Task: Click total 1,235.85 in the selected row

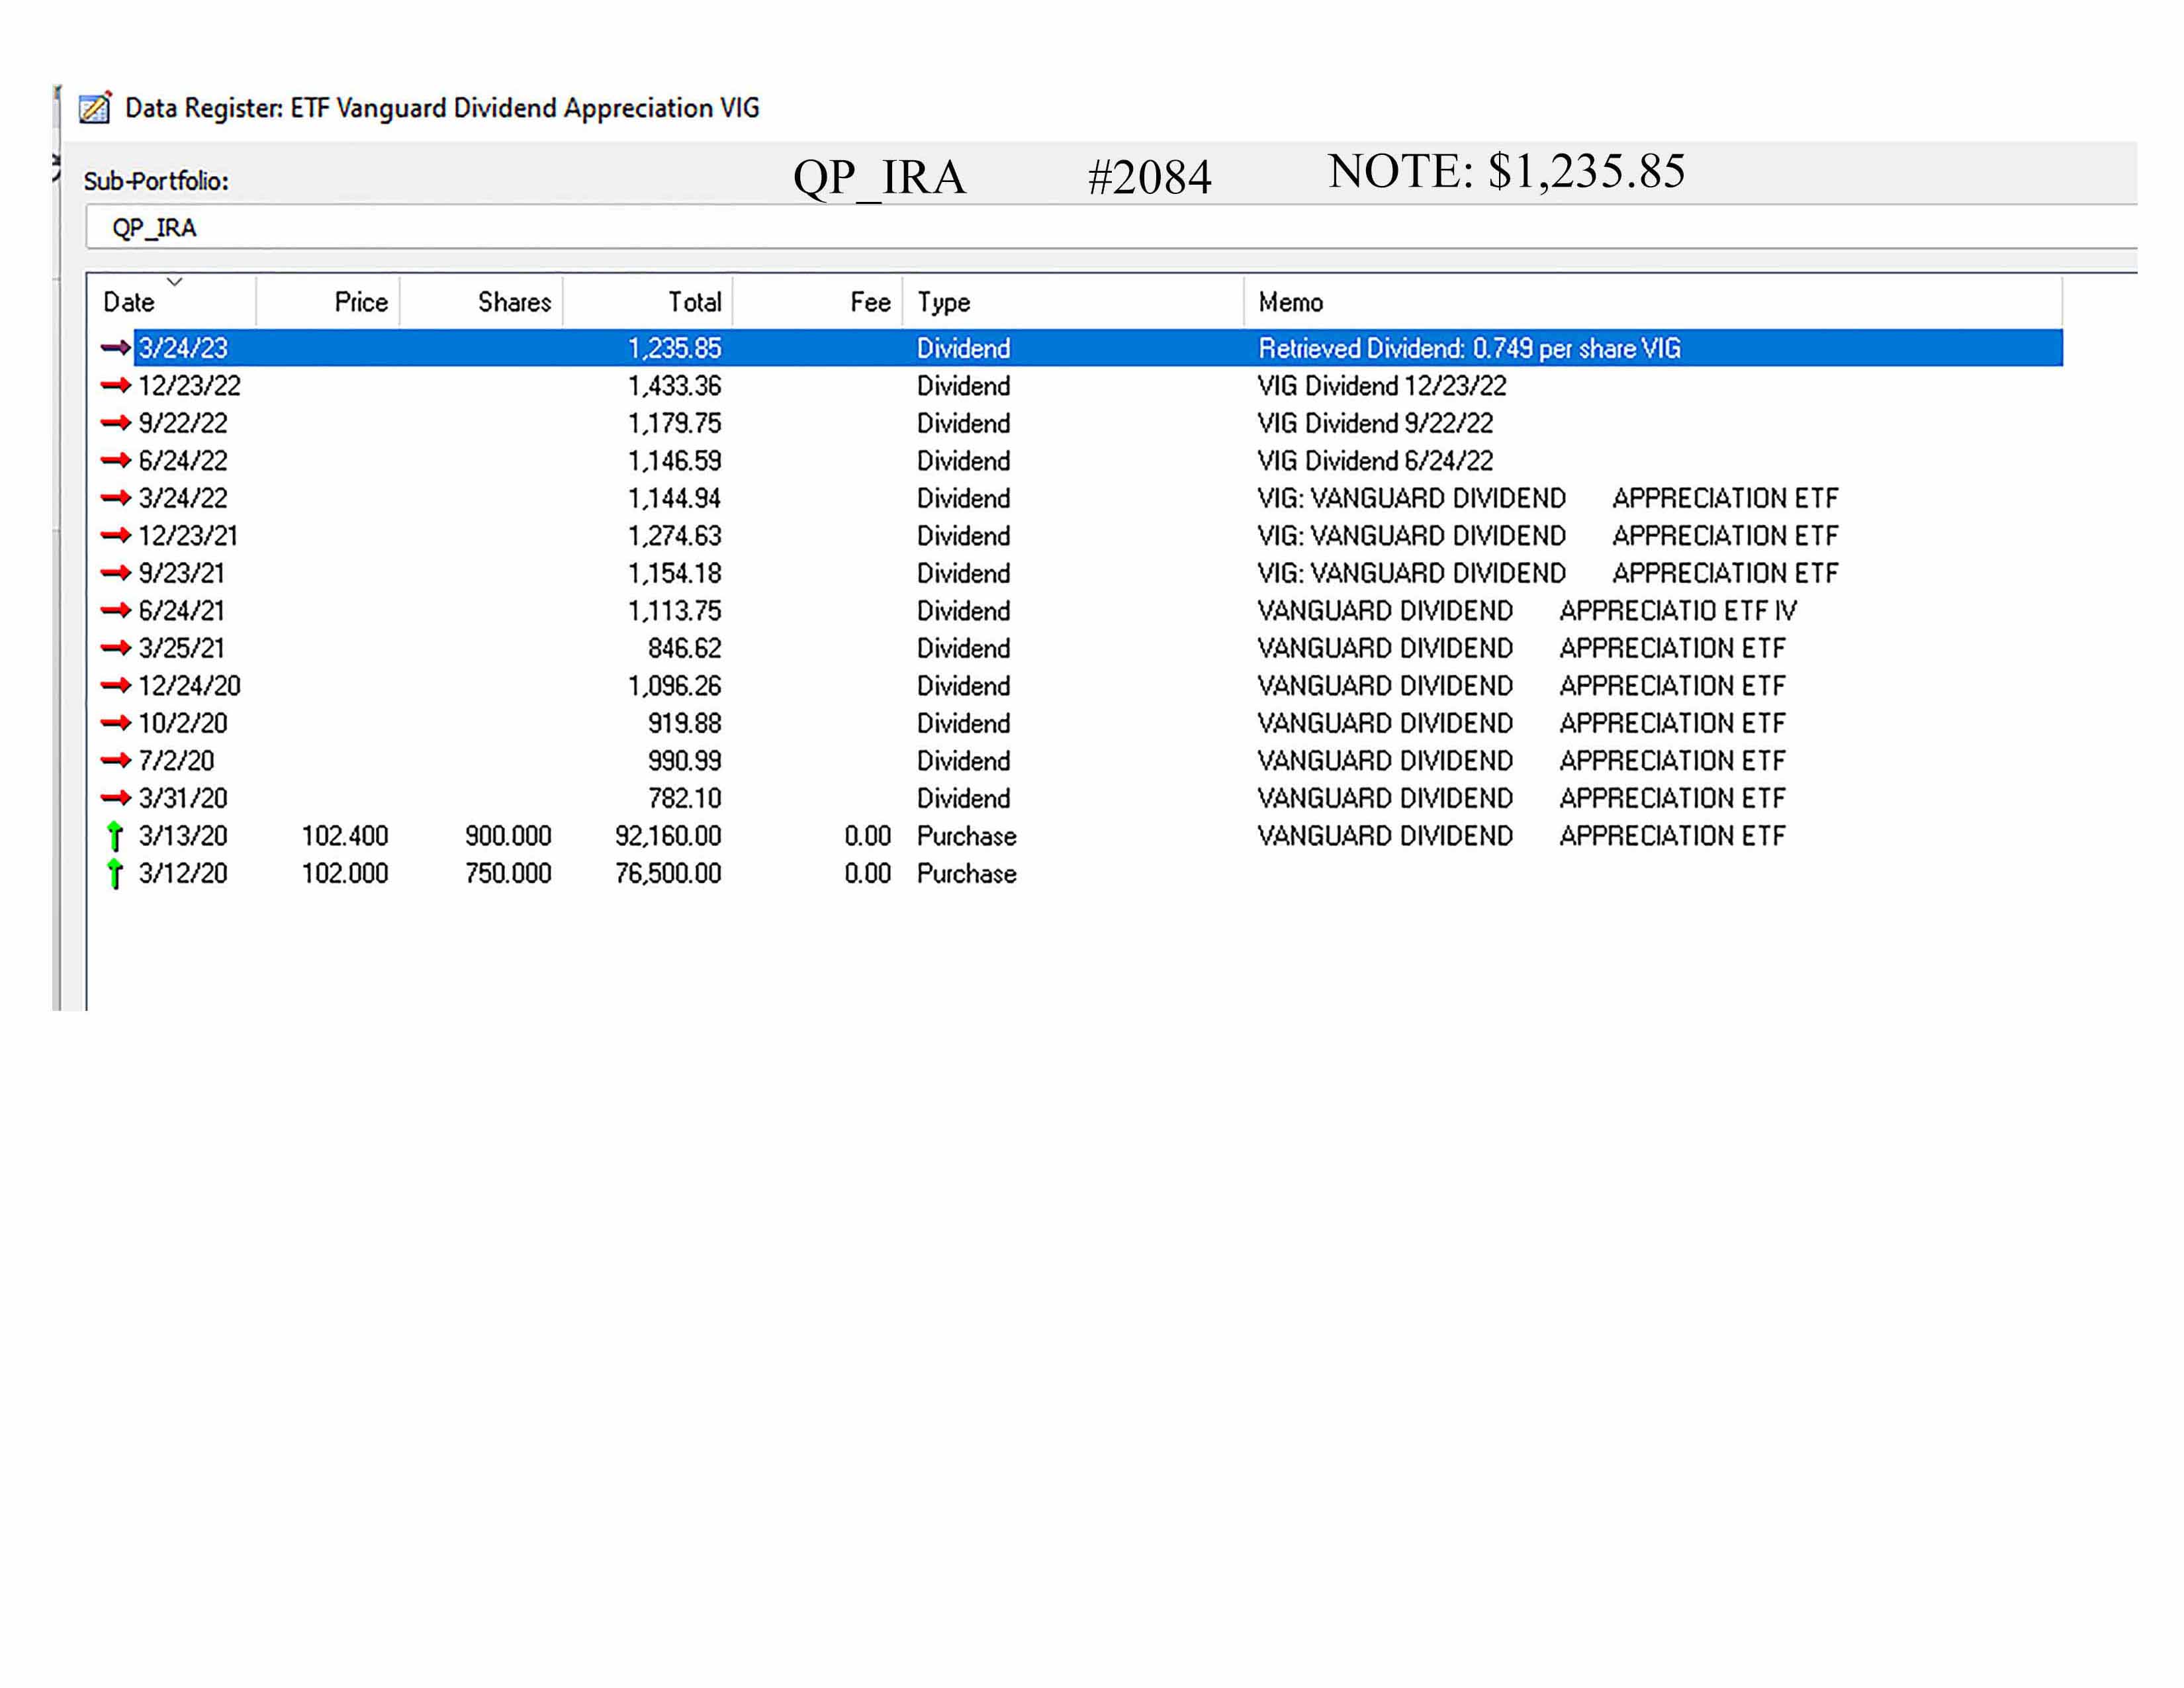Action: 674,348
